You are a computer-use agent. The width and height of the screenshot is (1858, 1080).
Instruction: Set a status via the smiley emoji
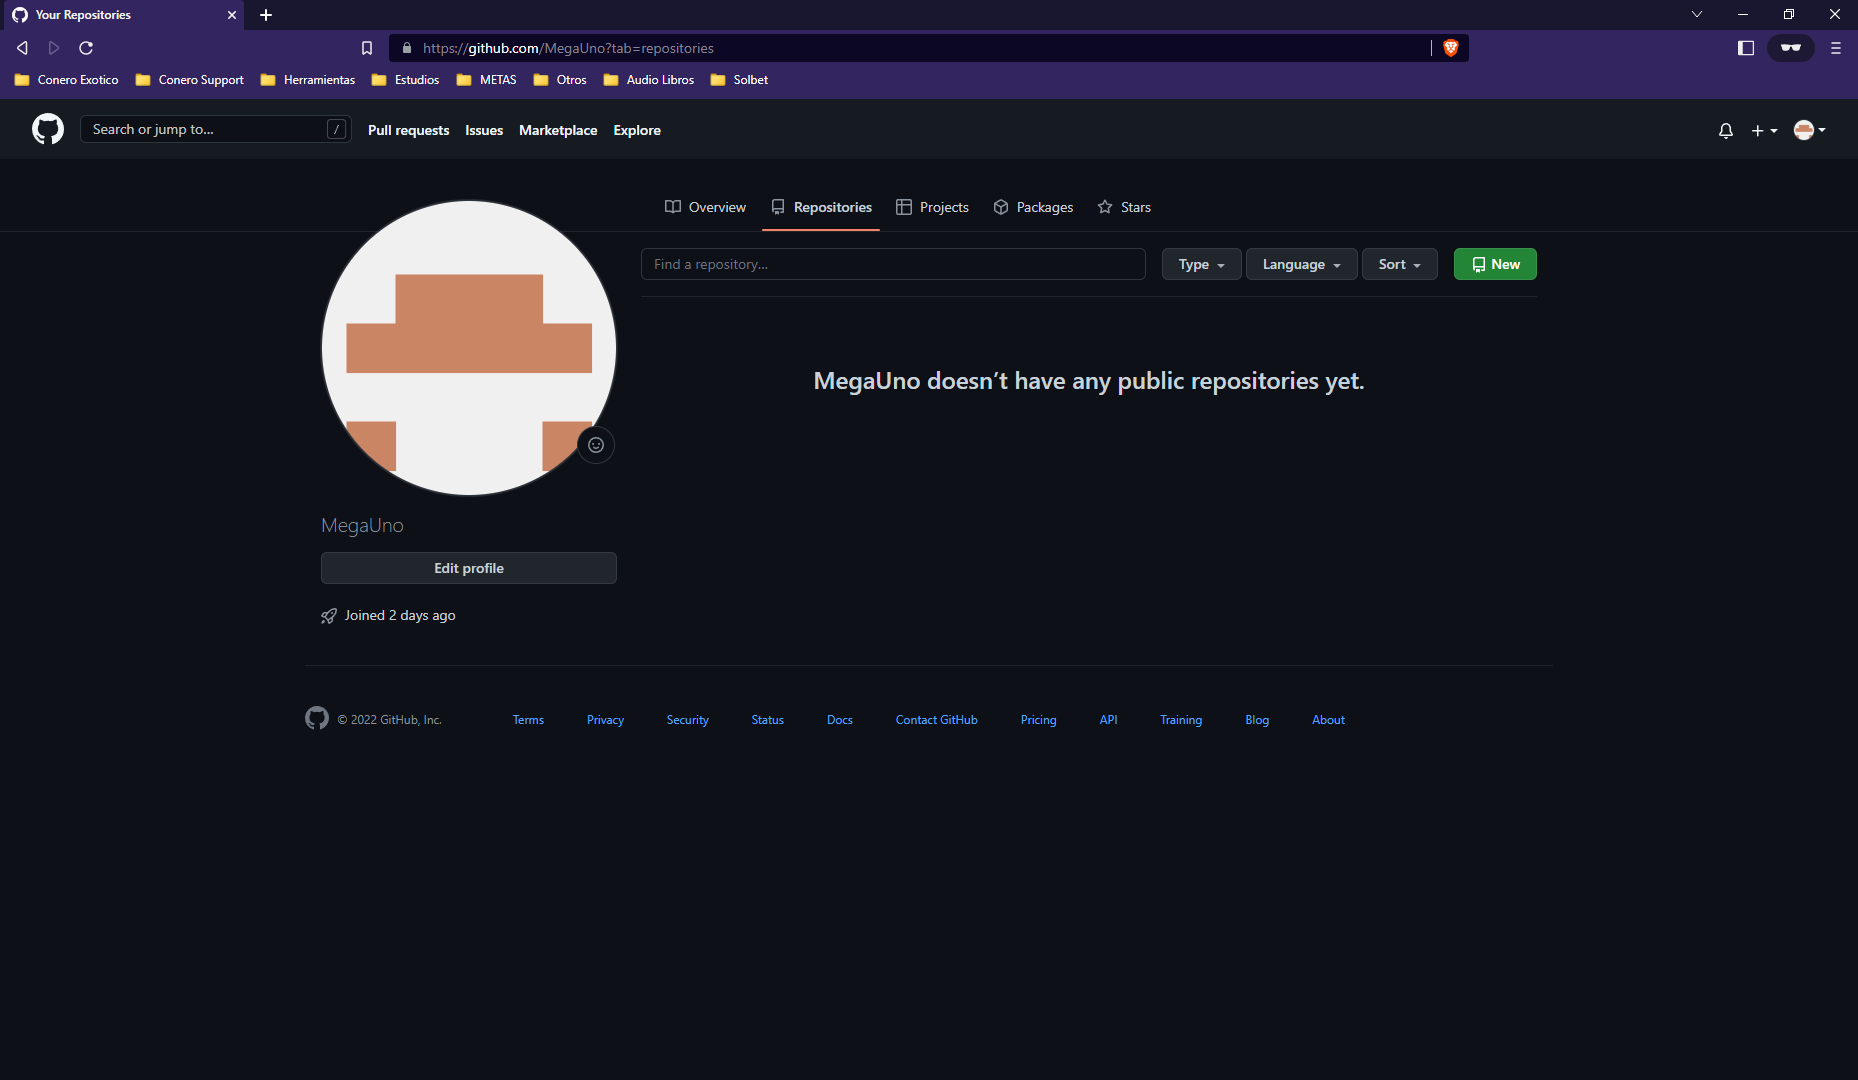pos(596,445)
